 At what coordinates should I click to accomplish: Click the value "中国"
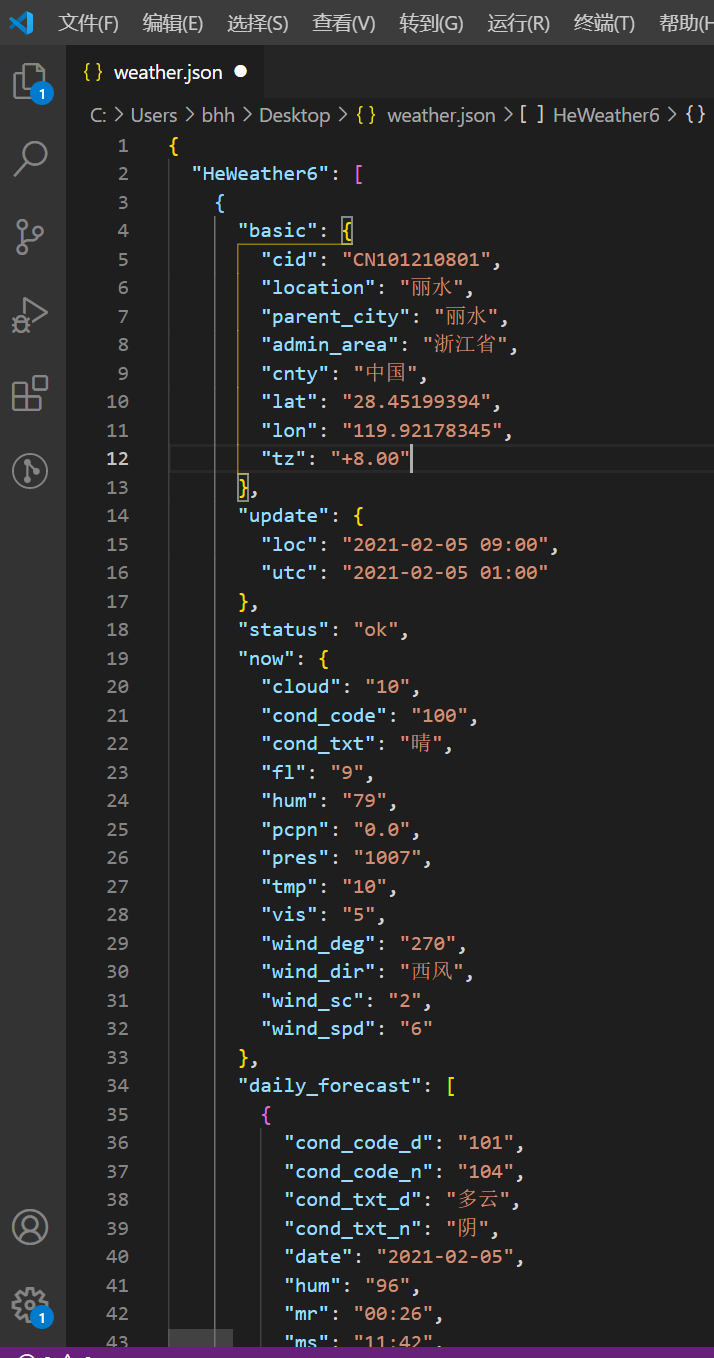(x=386, y=373)
